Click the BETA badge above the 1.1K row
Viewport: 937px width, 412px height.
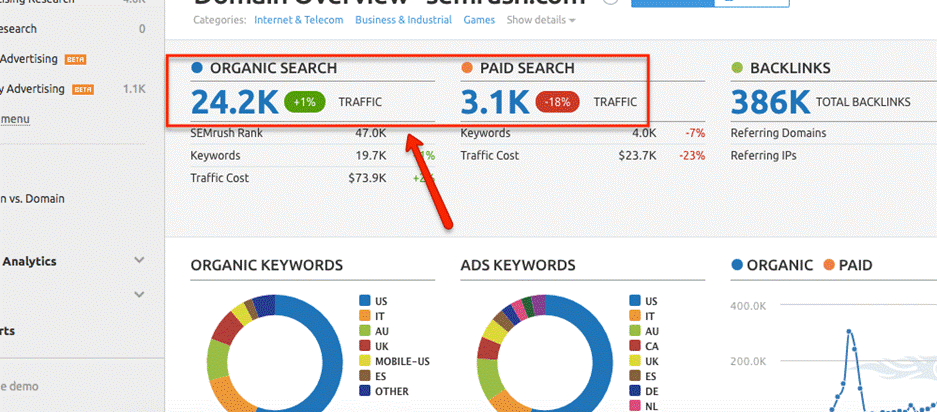click(x=75, y=59)
